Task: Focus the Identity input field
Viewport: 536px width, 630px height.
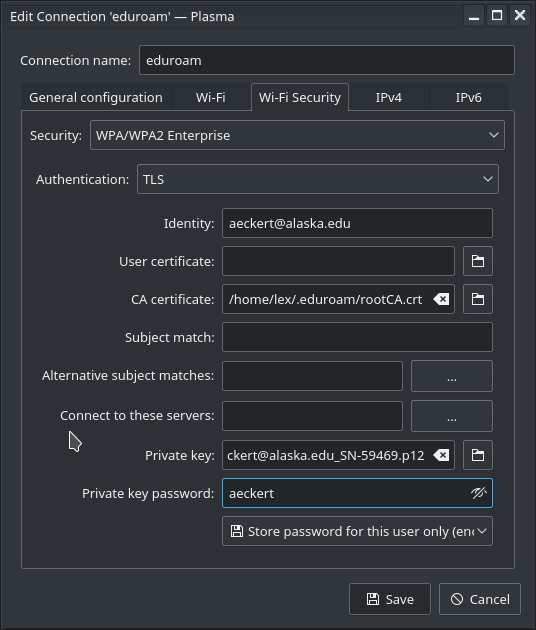Action: point(357,223)
